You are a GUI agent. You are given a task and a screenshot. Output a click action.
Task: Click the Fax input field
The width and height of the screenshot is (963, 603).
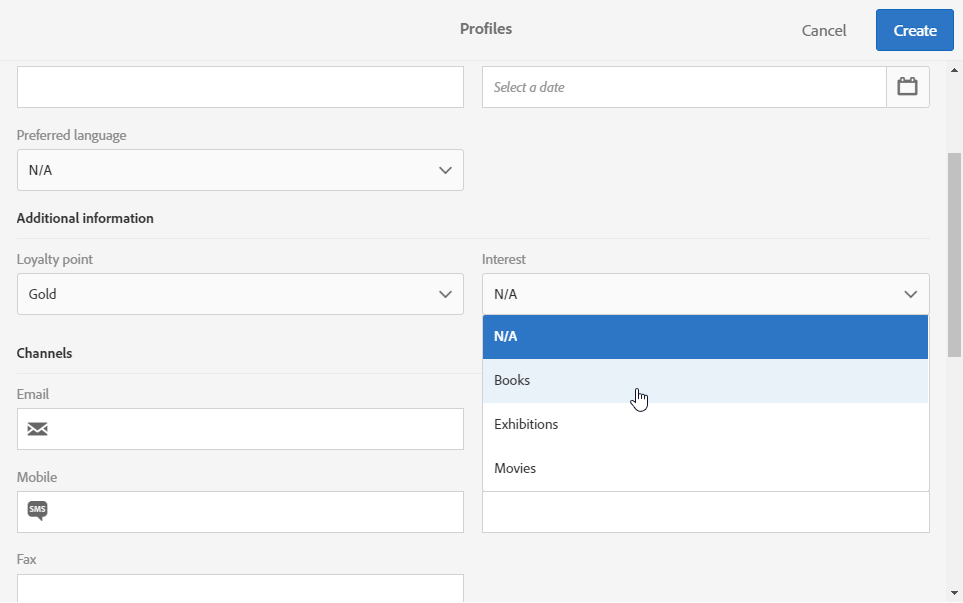point(240,588)
